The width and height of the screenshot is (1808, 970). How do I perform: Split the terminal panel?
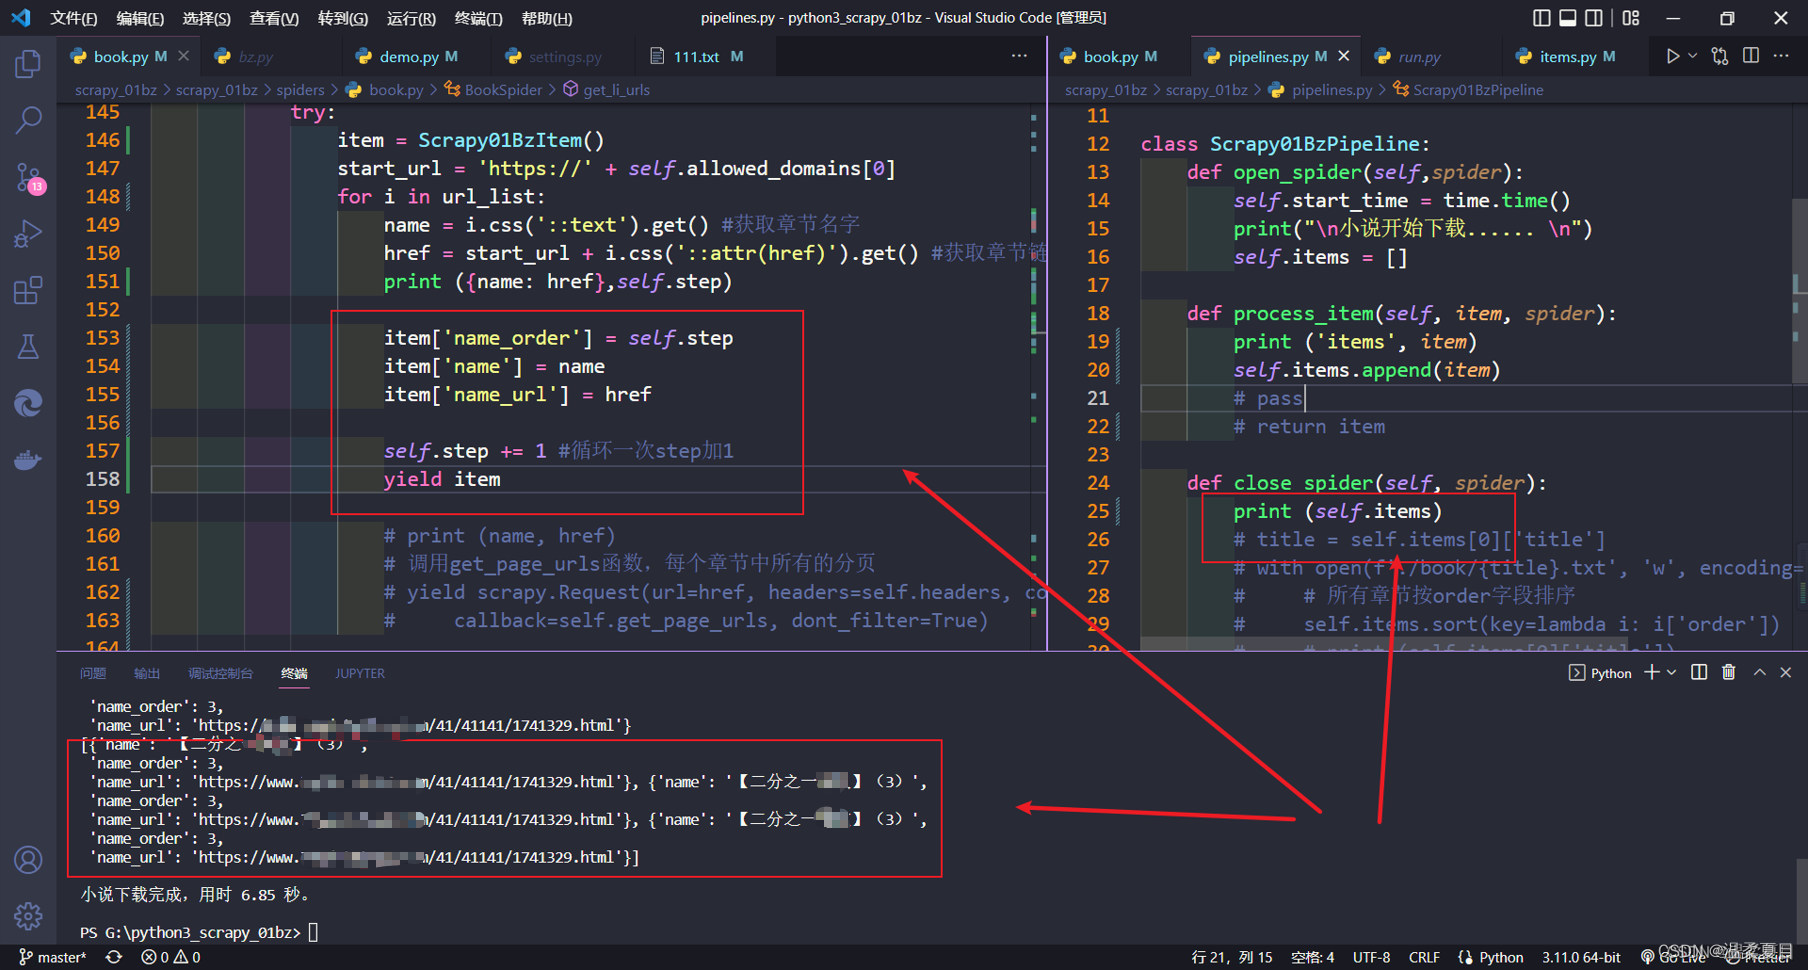tap(1699, 673)
